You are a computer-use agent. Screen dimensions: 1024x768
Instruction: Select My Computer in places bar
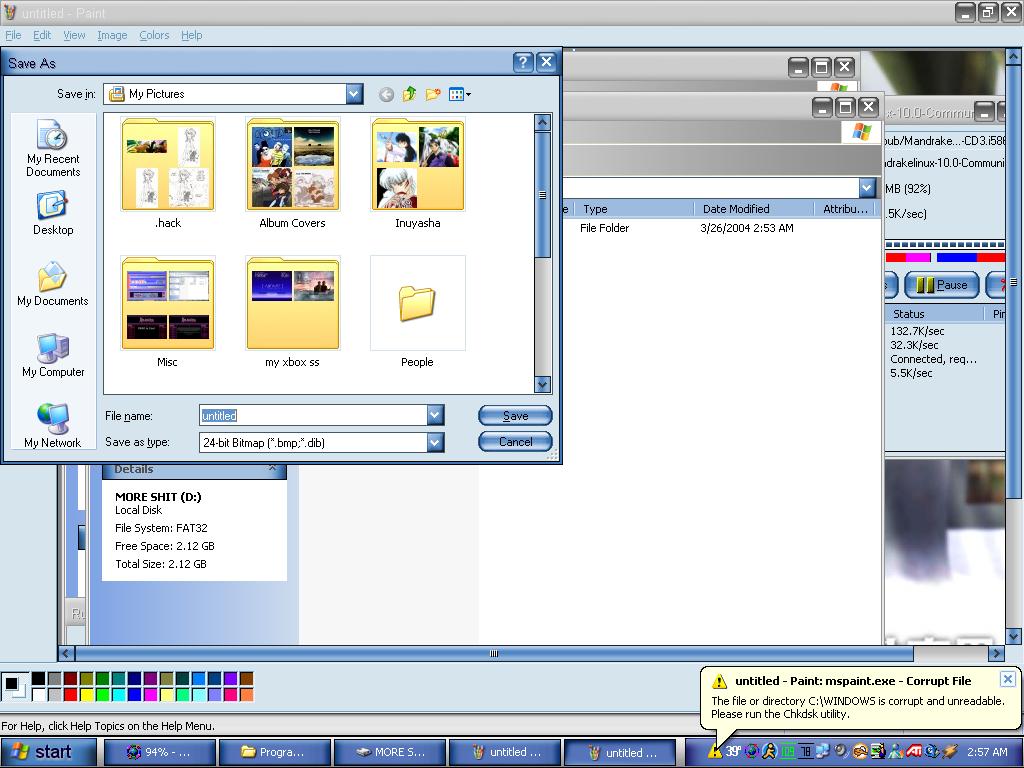[x=53, y=355]
